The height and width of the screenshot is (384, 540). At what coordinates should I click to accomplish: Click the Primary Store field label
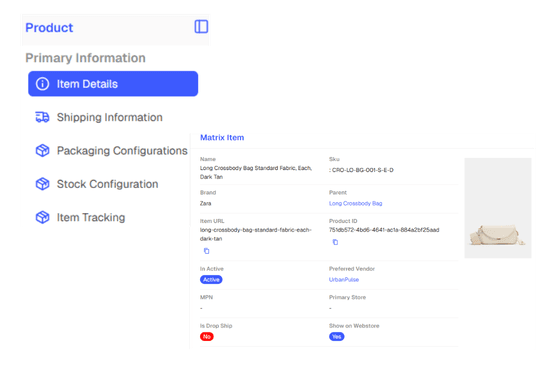coord(347,297)
